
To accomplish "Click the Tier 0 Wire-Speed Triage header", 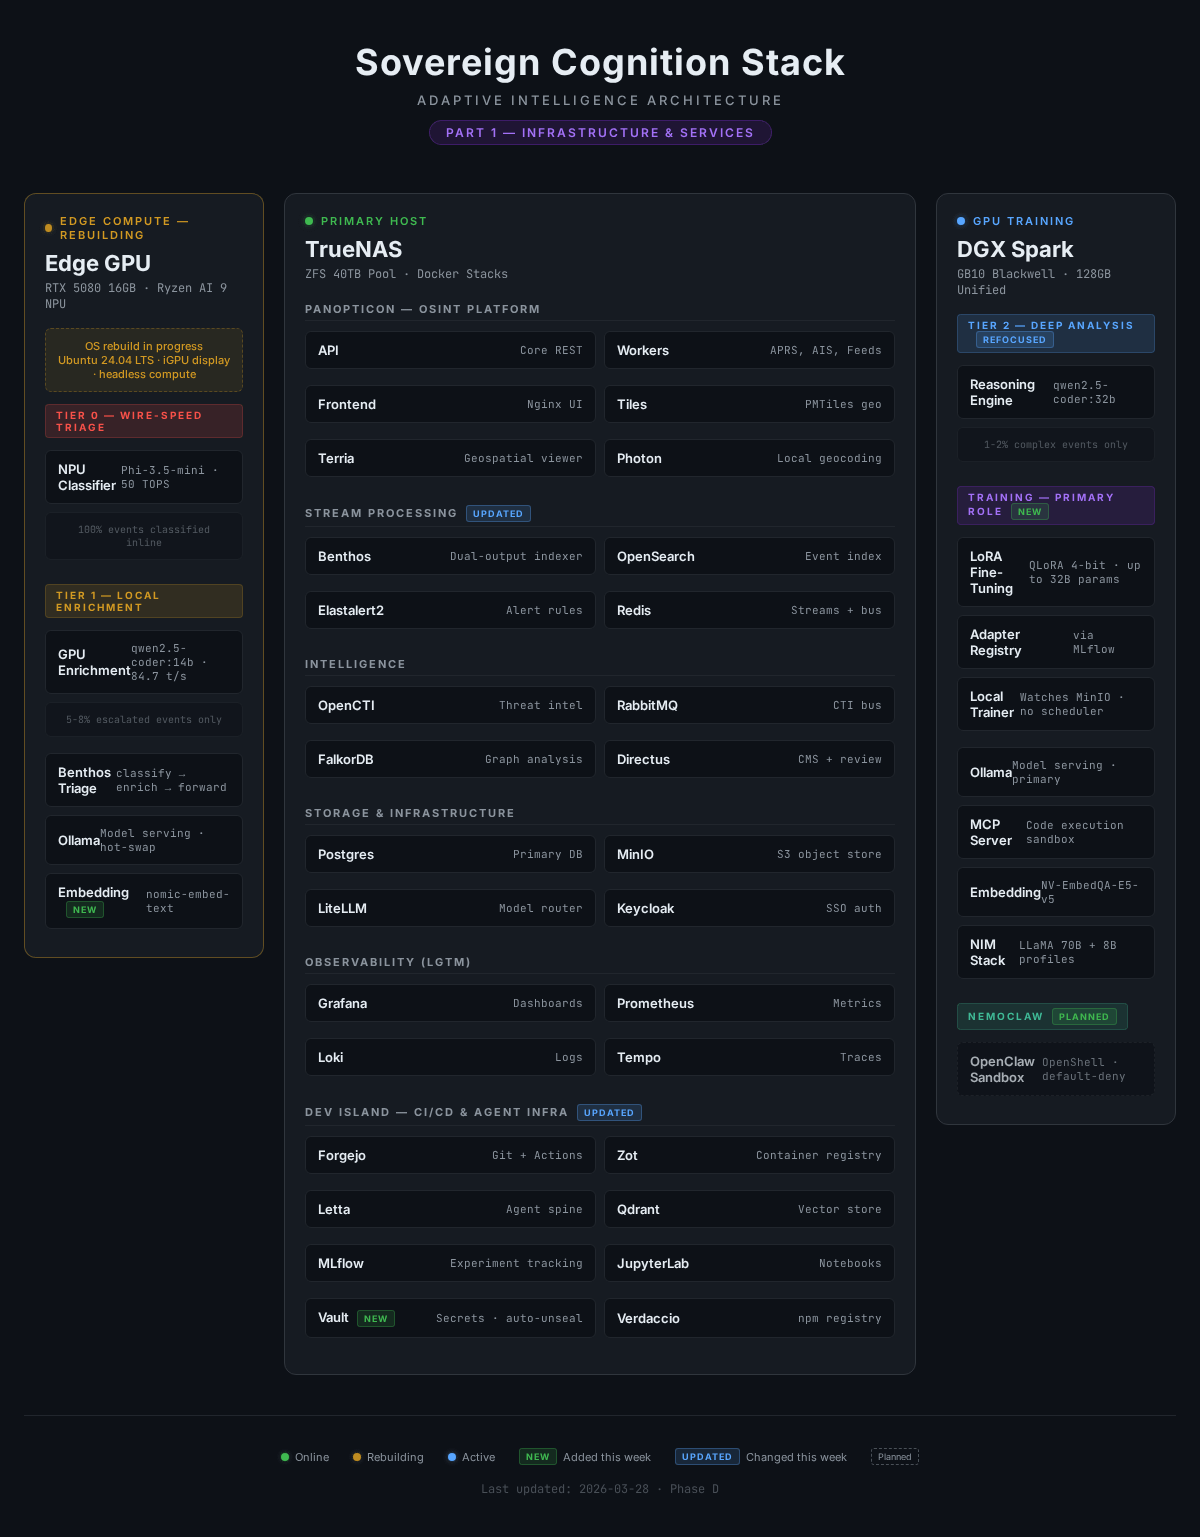I will [x=144, y=421].
